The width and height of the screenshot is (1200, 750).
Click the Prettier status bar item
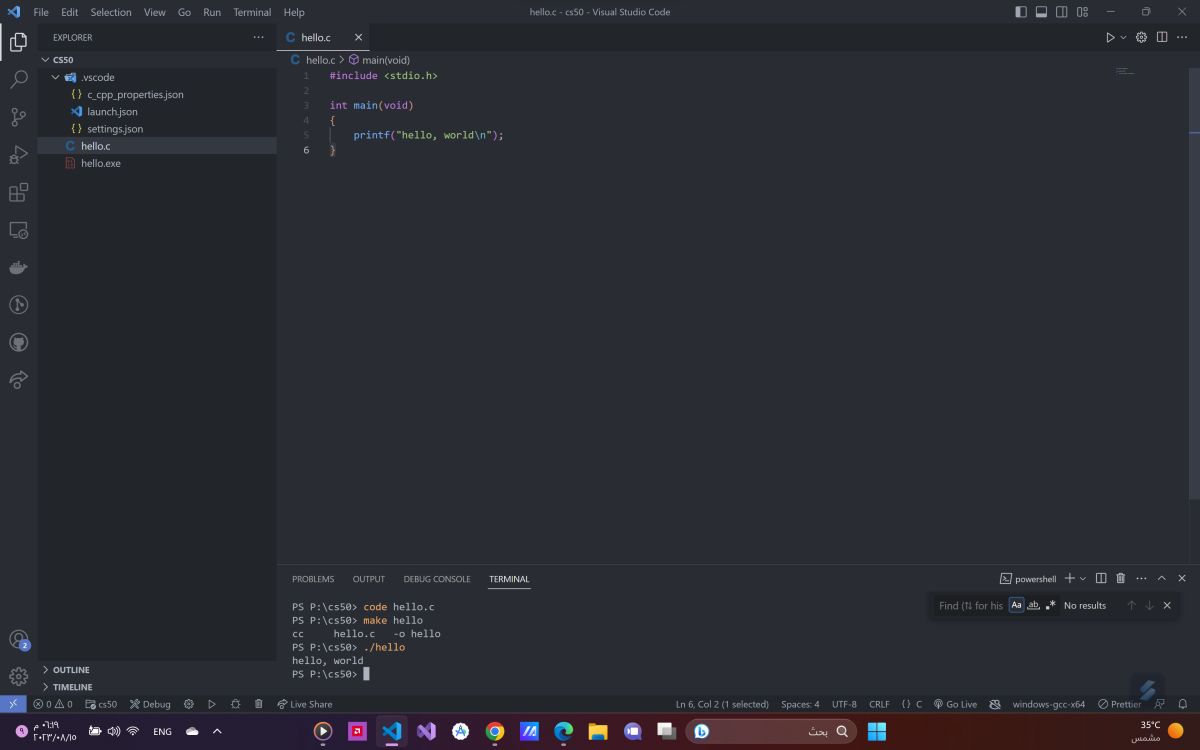pos(1119,704)
